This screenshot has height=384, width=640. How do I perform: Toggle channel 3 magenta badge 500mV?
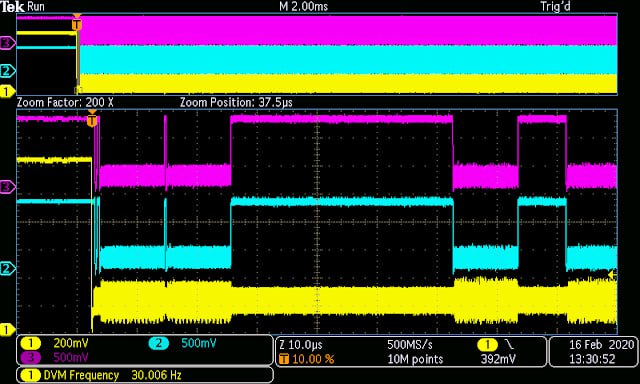pyautogui.click(x=55, y=357)
